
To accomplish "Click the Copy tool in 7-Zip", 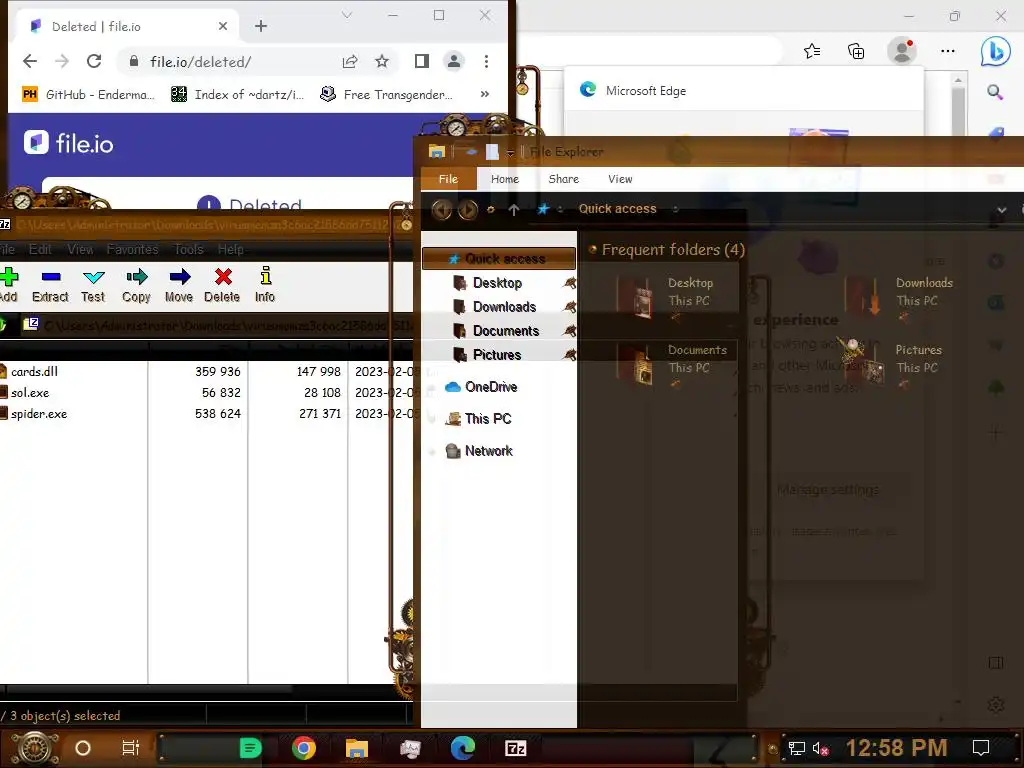I will (136, 285).
